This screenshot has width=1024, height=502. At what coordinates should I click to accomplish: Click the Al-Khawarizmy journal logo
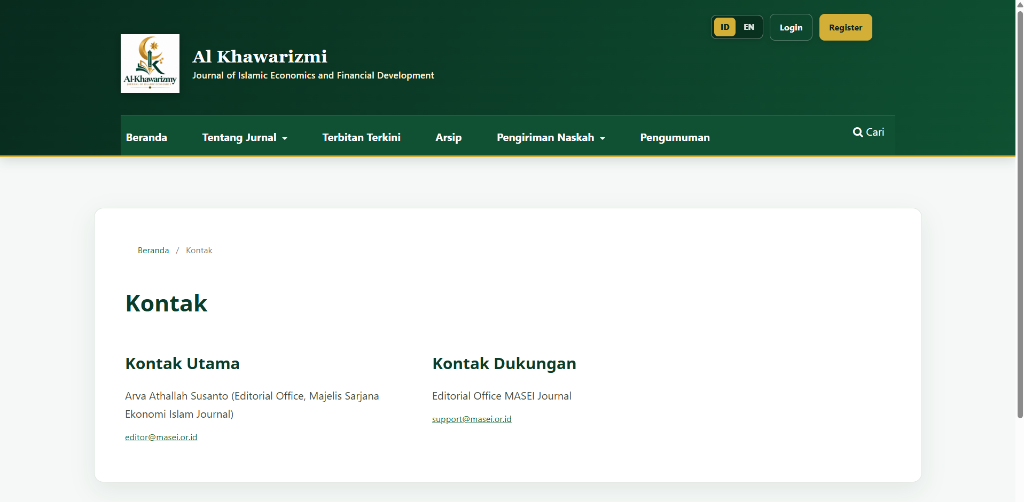click(150, 63)
